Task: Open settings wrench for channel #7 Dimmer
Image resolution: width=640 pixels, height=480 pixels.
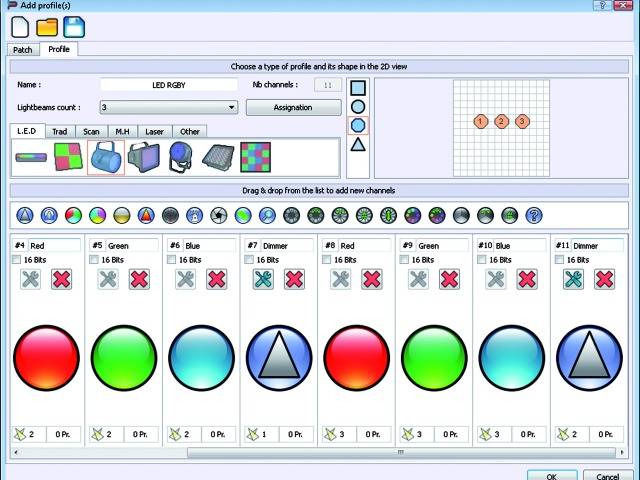Action: click(x=263, y=279)
